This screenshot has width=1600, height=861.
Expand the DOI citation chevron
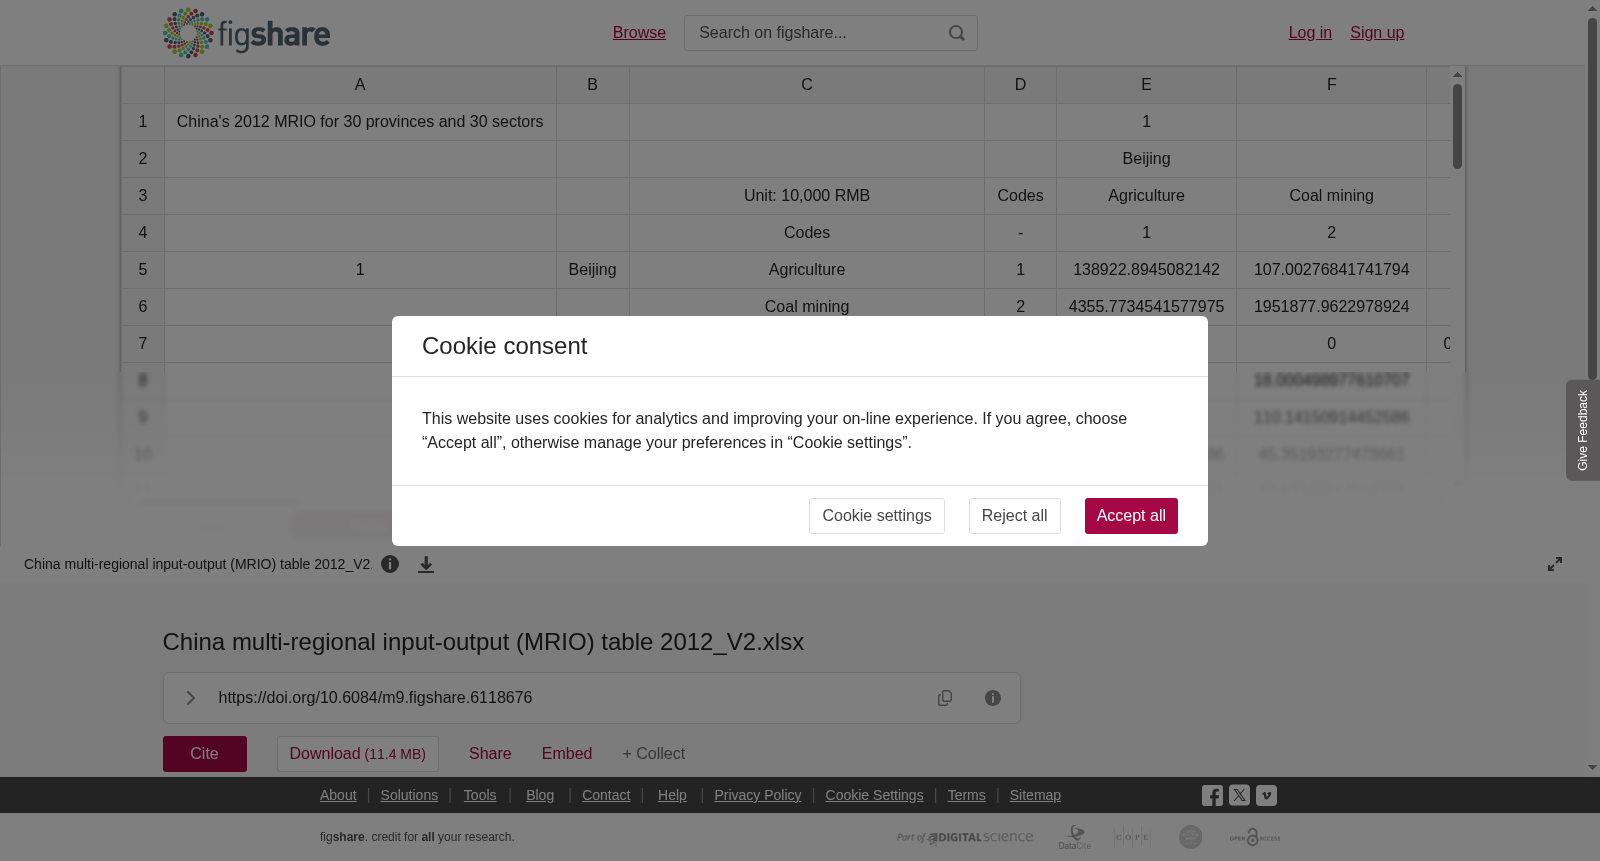point(191,698)
